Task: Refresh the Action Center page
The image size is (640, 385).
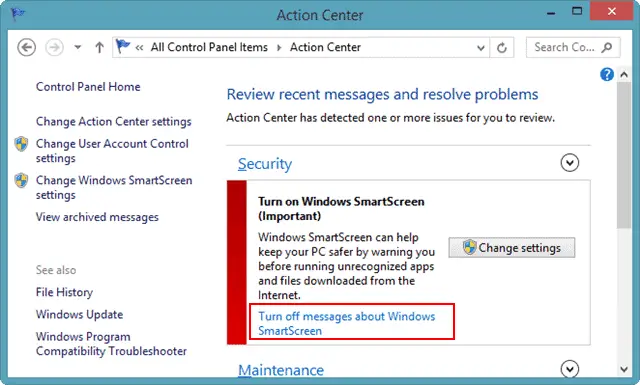Action: 502,48
